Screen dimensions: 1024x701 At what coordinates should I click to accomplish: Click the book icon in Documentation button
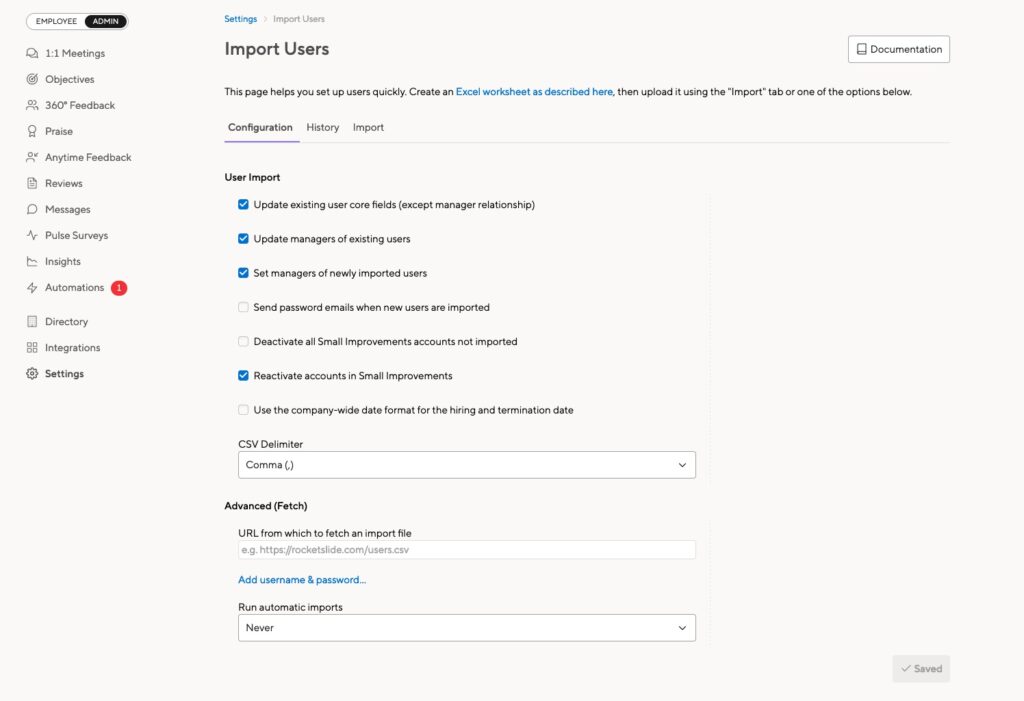(861, 49)
